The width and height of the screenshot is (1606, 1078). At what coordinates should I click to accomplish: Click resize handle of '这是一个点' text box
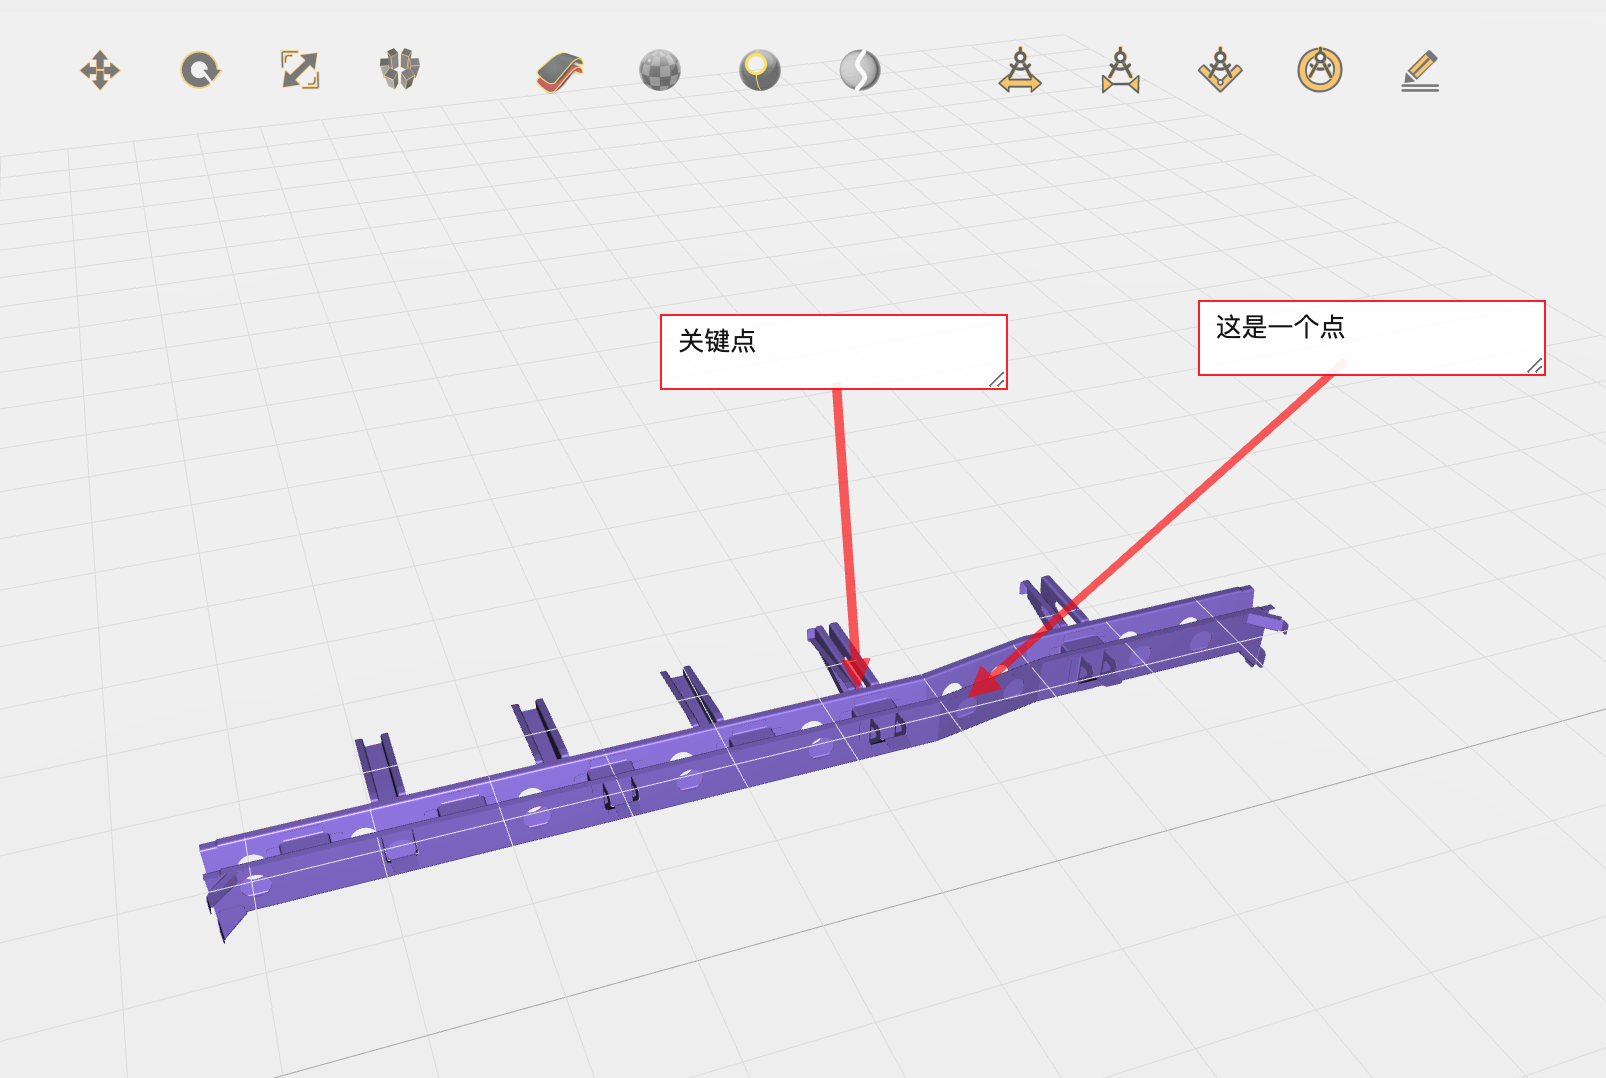point(1535,366)
